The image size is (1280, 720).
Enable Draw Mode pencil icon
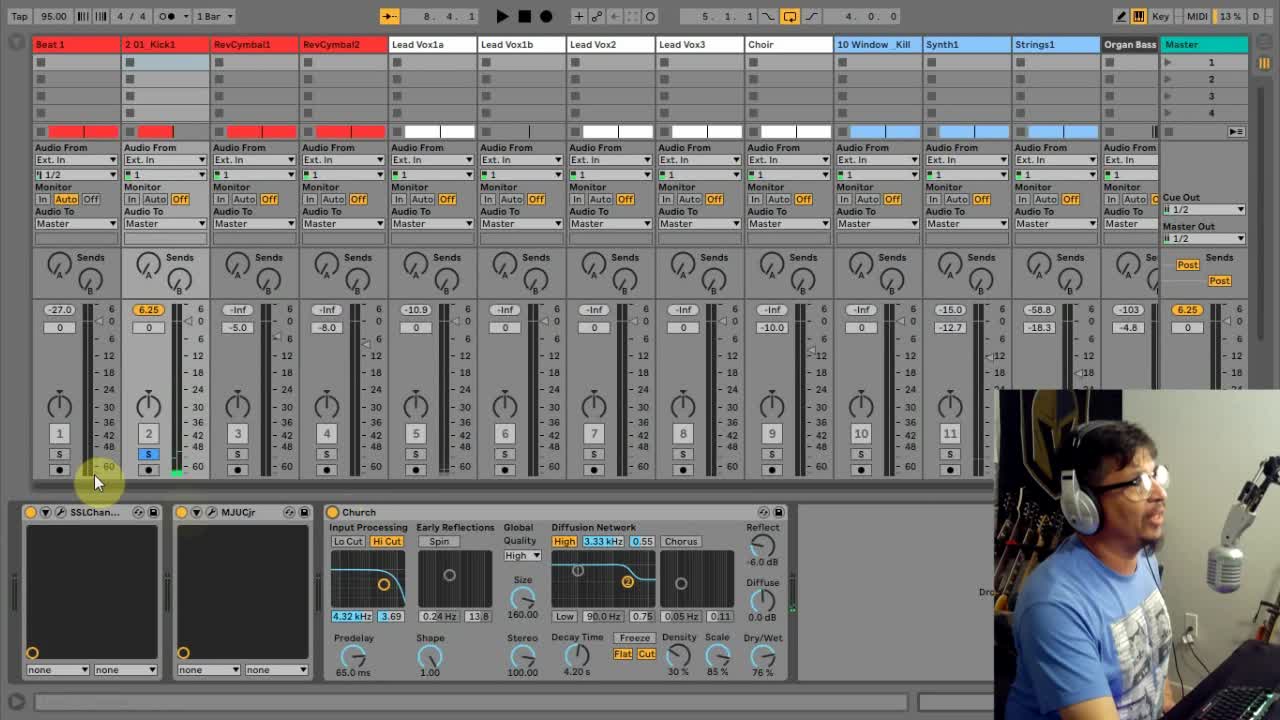click(1120, 16)
